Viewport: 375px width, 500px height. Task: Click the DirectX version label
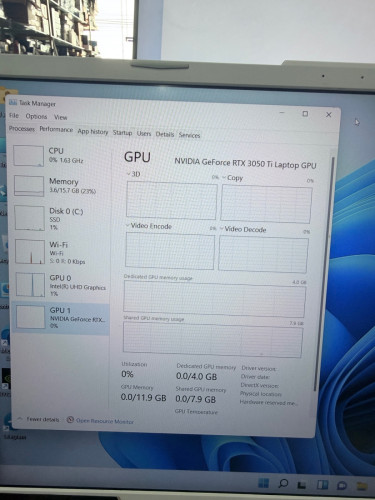pyautogui.click(x=260, y=385)
